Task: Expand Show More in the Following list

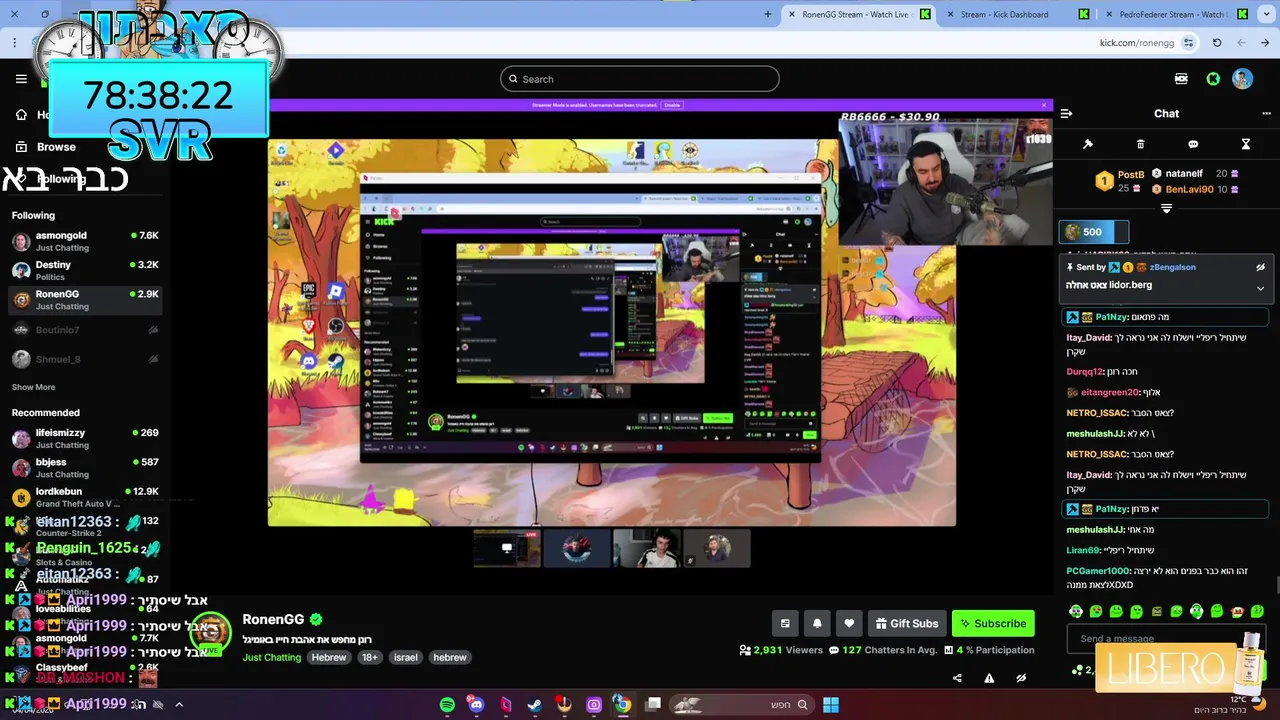Action: pos(34,387)
